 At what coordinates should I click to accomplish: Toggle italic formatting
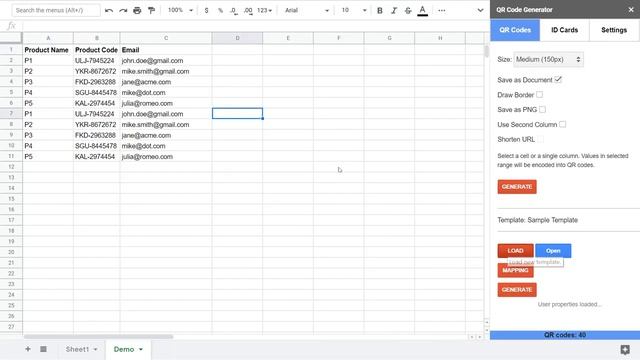pyautogui.click(x=394, y=10)
